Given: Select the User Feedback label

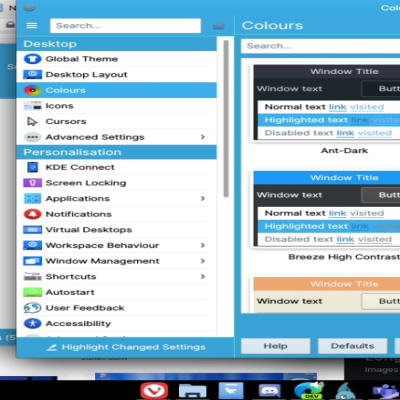Looking at the screenshot, I should [x=85, y=308].
